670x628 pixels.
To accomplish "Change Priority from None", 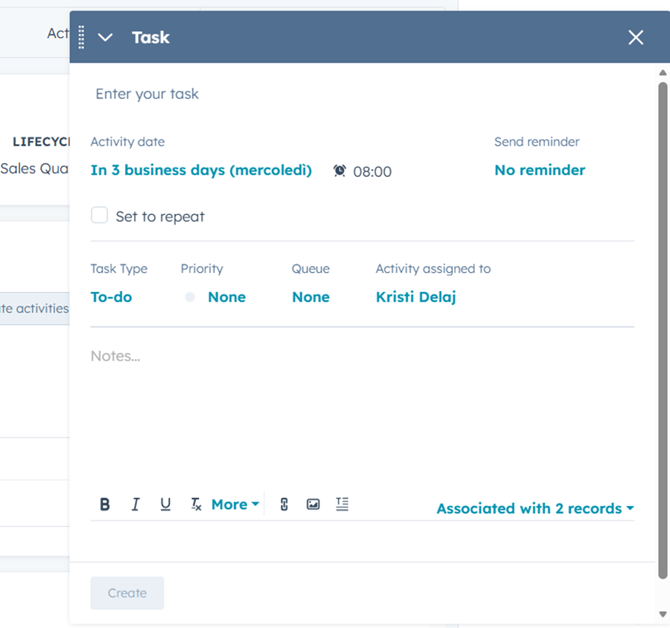I will (x=226, y=297).
